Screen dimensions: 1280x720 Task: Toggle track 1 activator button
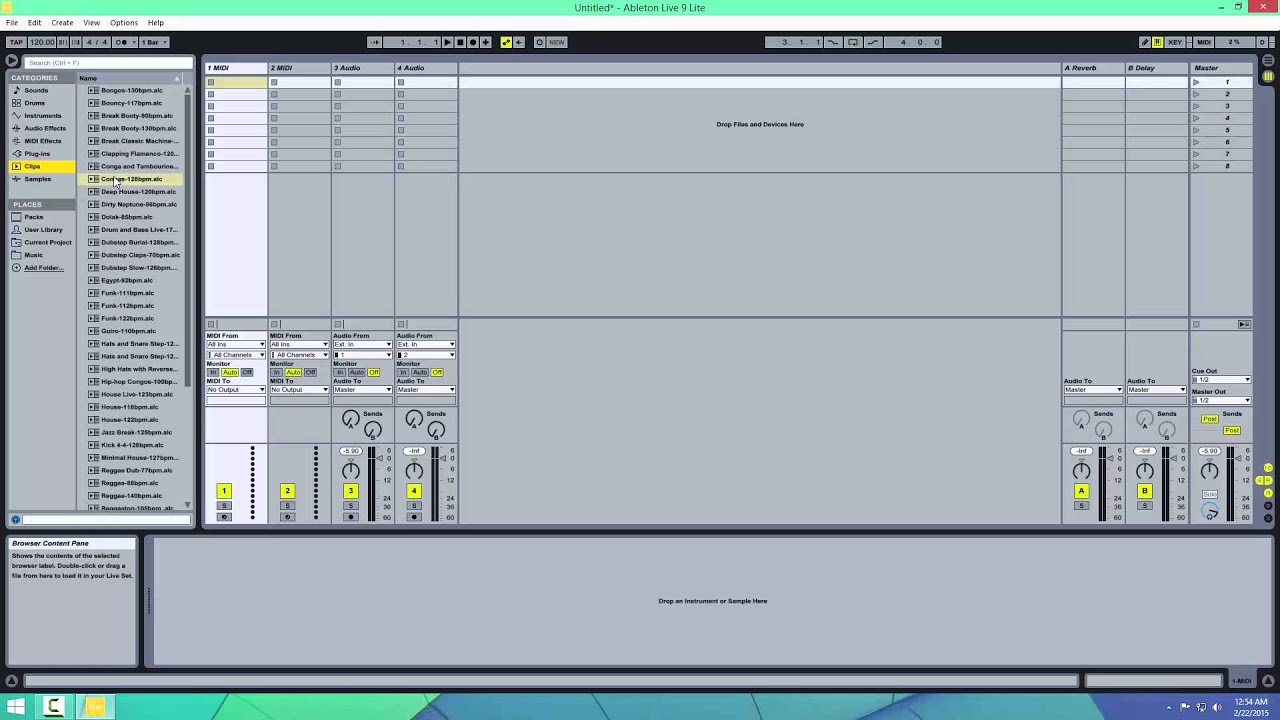click(x=224, y=491)
